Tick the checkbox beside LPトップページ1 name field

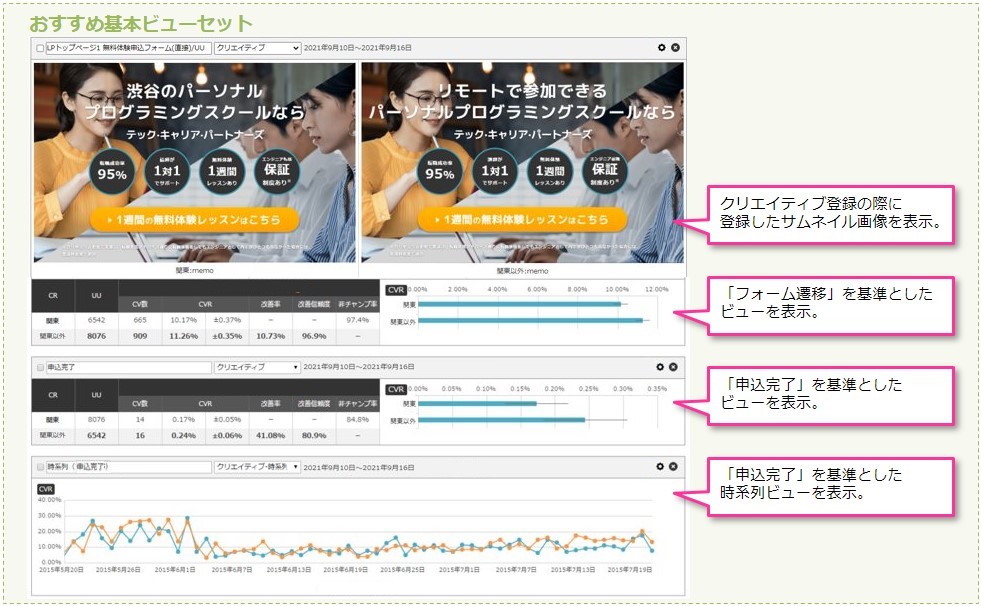[x=40, y=48]
